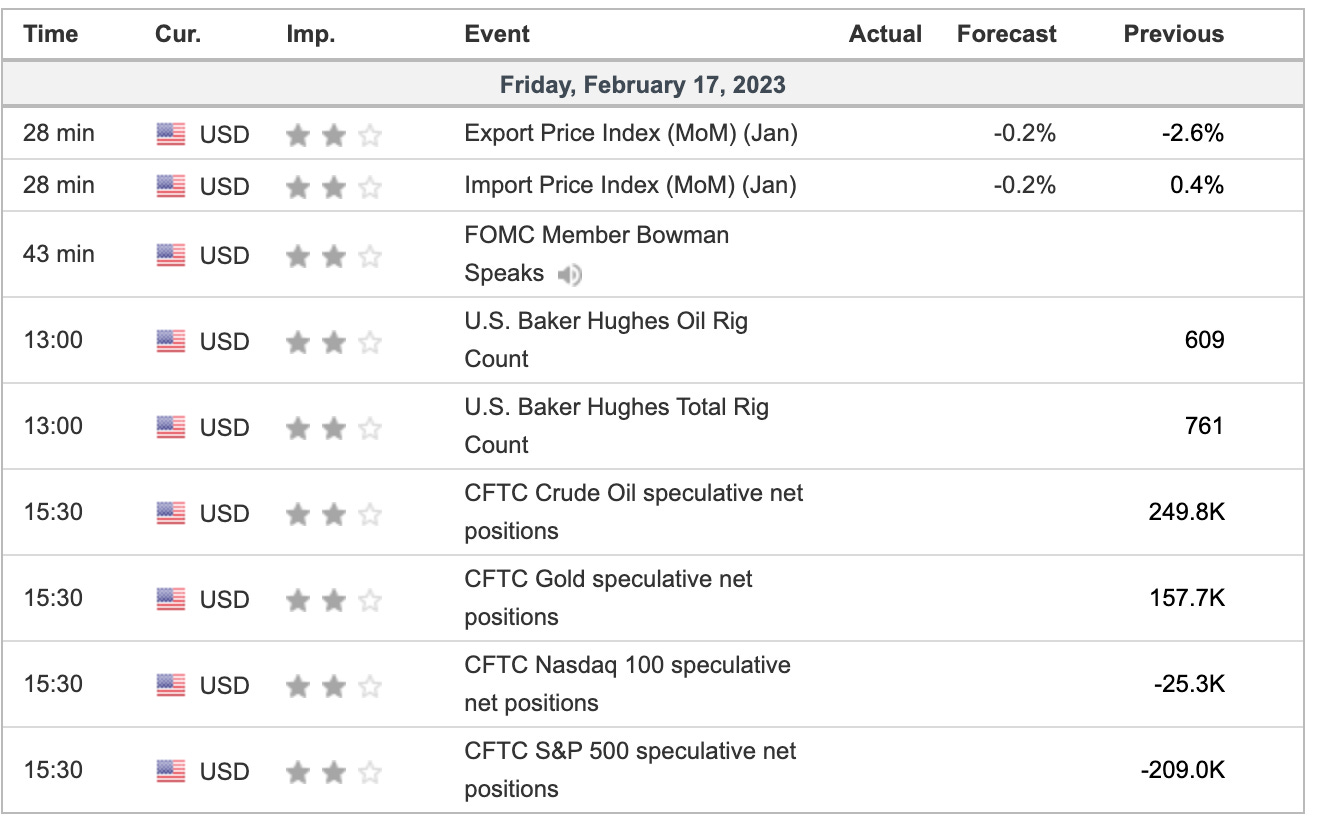Click the Imp. column header
This screenshot has width=1330, height=820.
point(311,34)
